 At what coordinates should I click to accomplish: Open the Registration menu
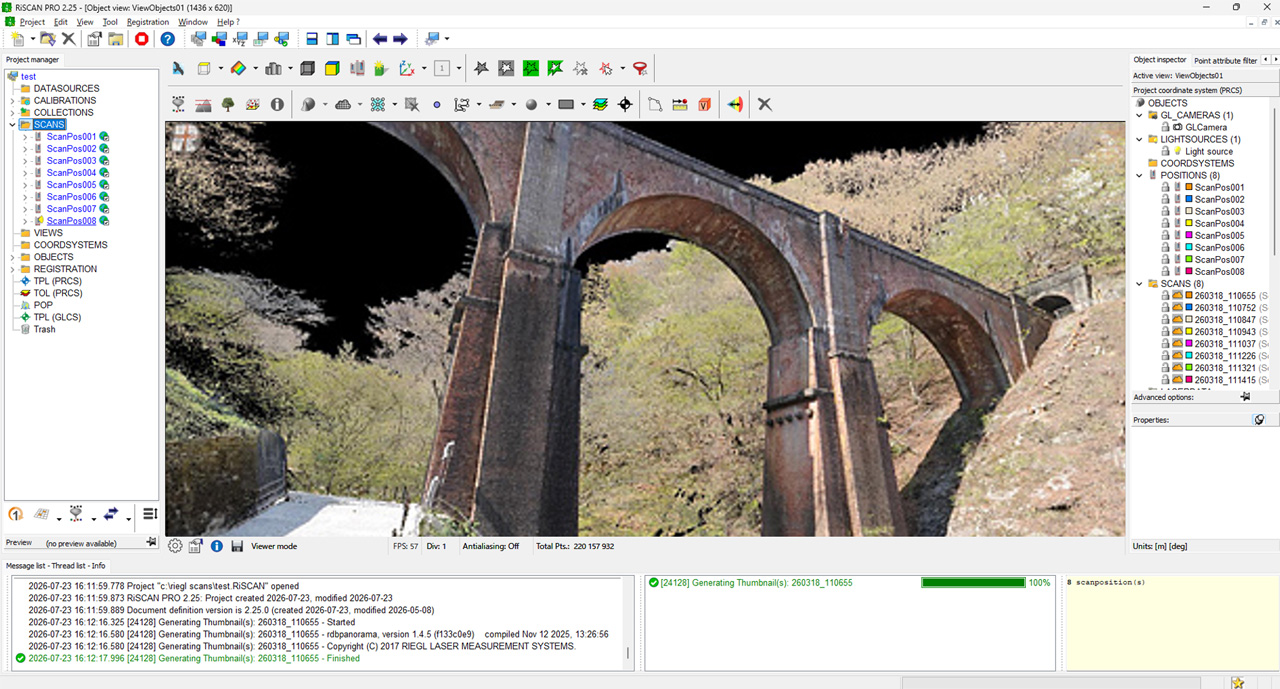coord(148,22)
